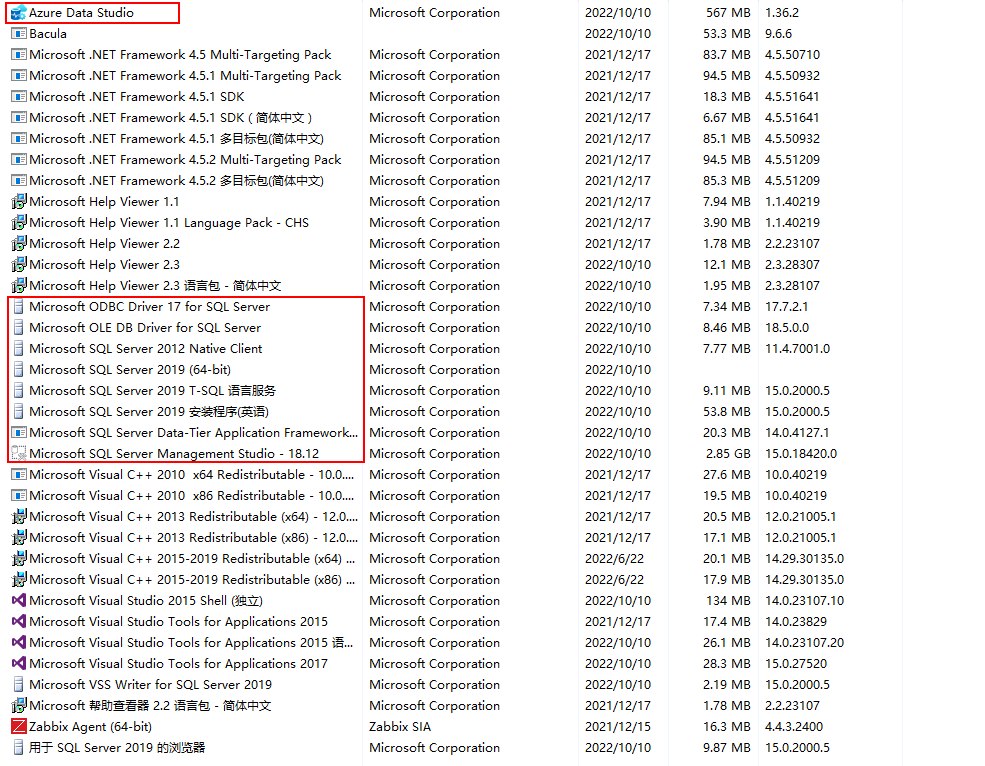Click the Visual C++ 2013 Redistributable (x64) icon
Viewport: 985px width, 766px height.
click(19, 517)
